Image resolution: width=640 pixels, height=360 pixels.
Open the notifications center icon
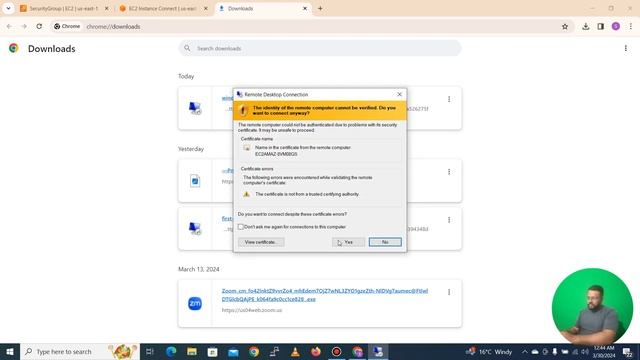click(x=628, y=351)
